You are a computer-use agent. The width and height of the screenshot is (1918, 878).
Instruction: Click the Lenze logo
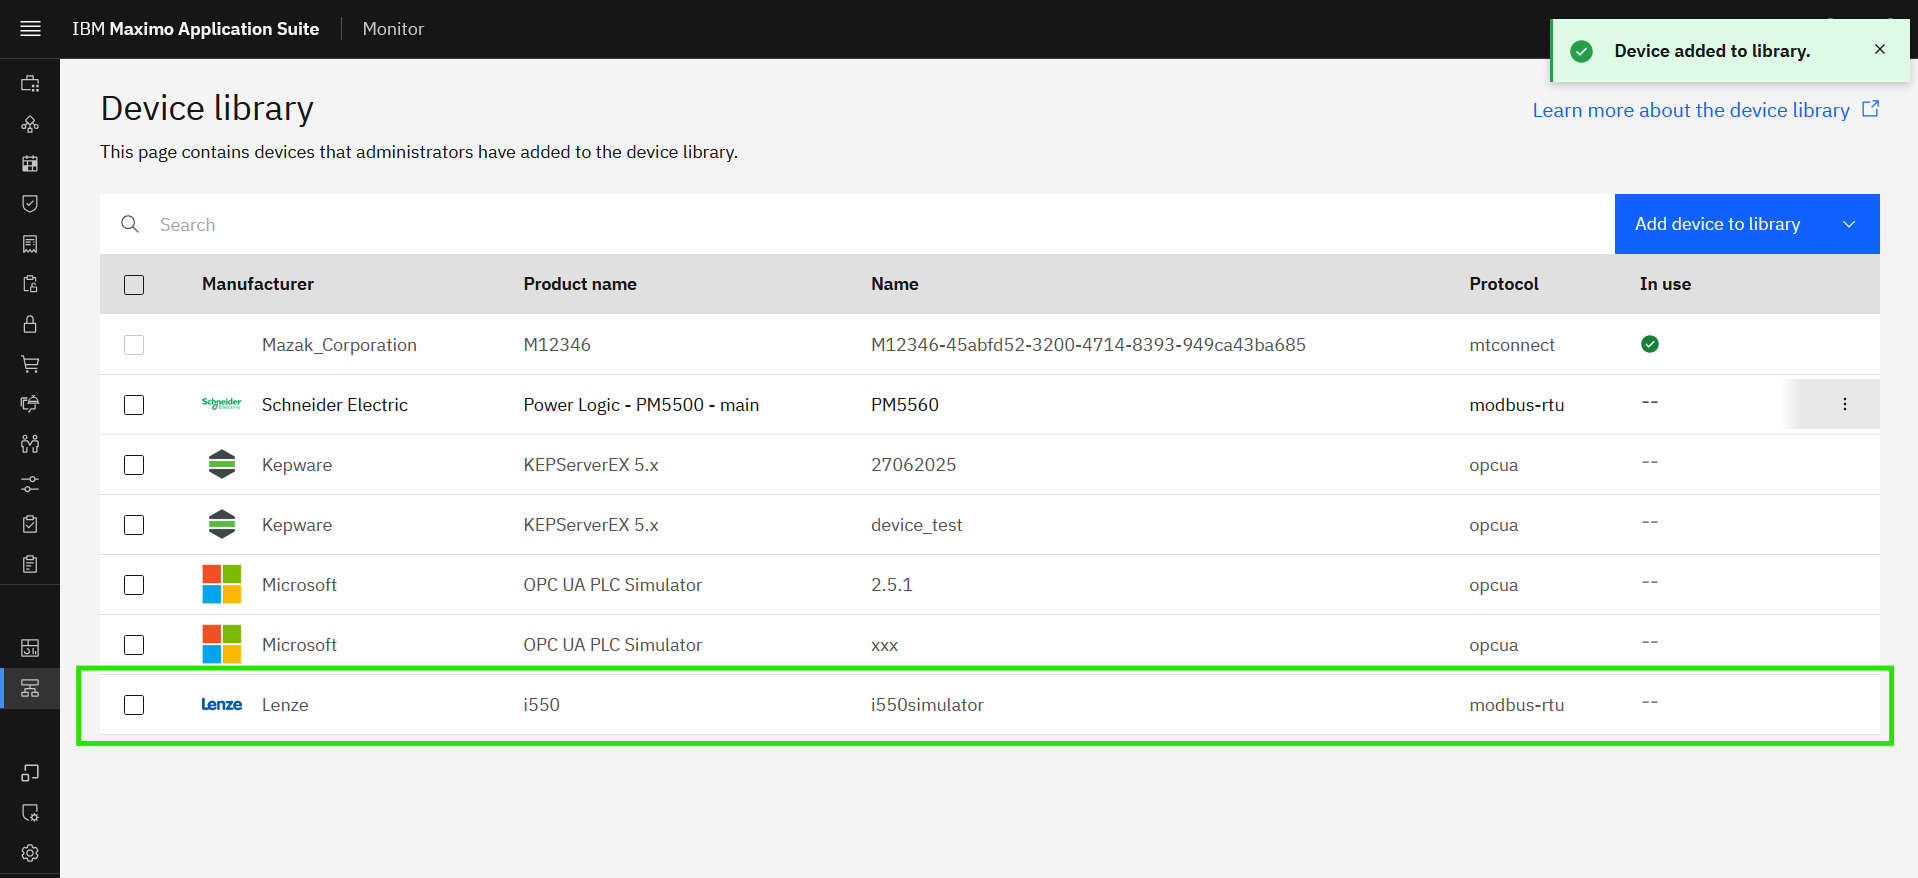(x=221, y=704)
